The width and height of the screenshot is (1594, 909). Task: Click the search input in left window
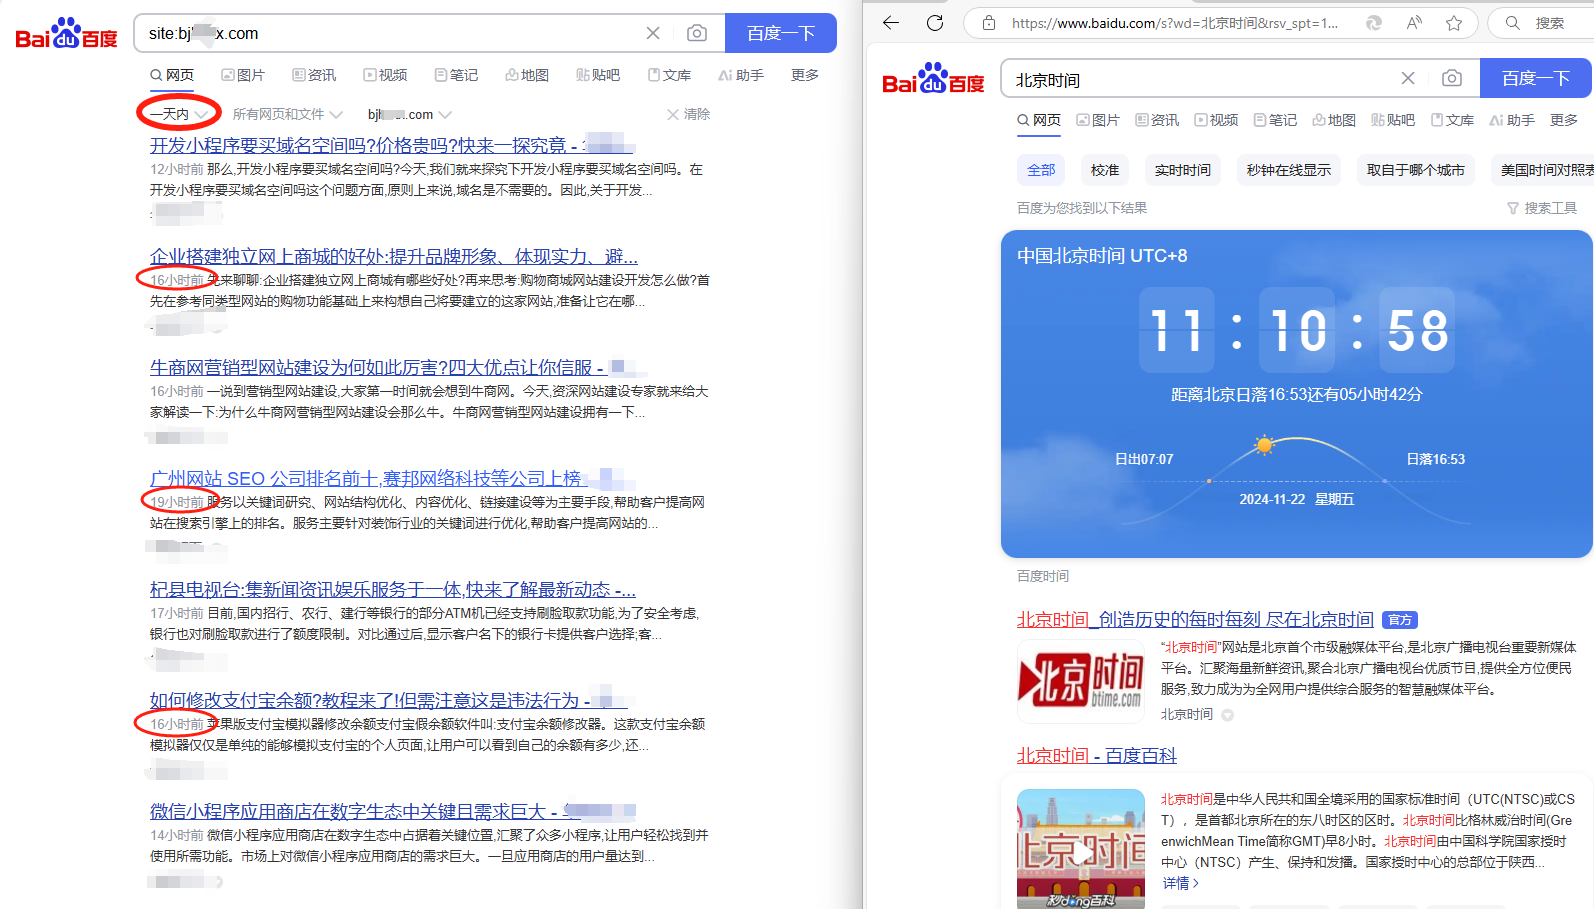click(390, 33)
